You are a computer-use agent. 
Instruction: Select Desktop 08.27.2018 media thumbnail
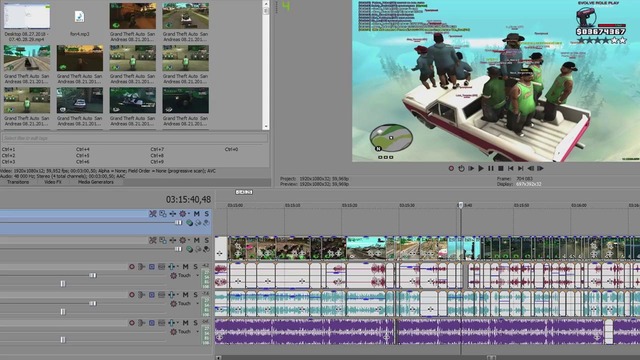27,16
